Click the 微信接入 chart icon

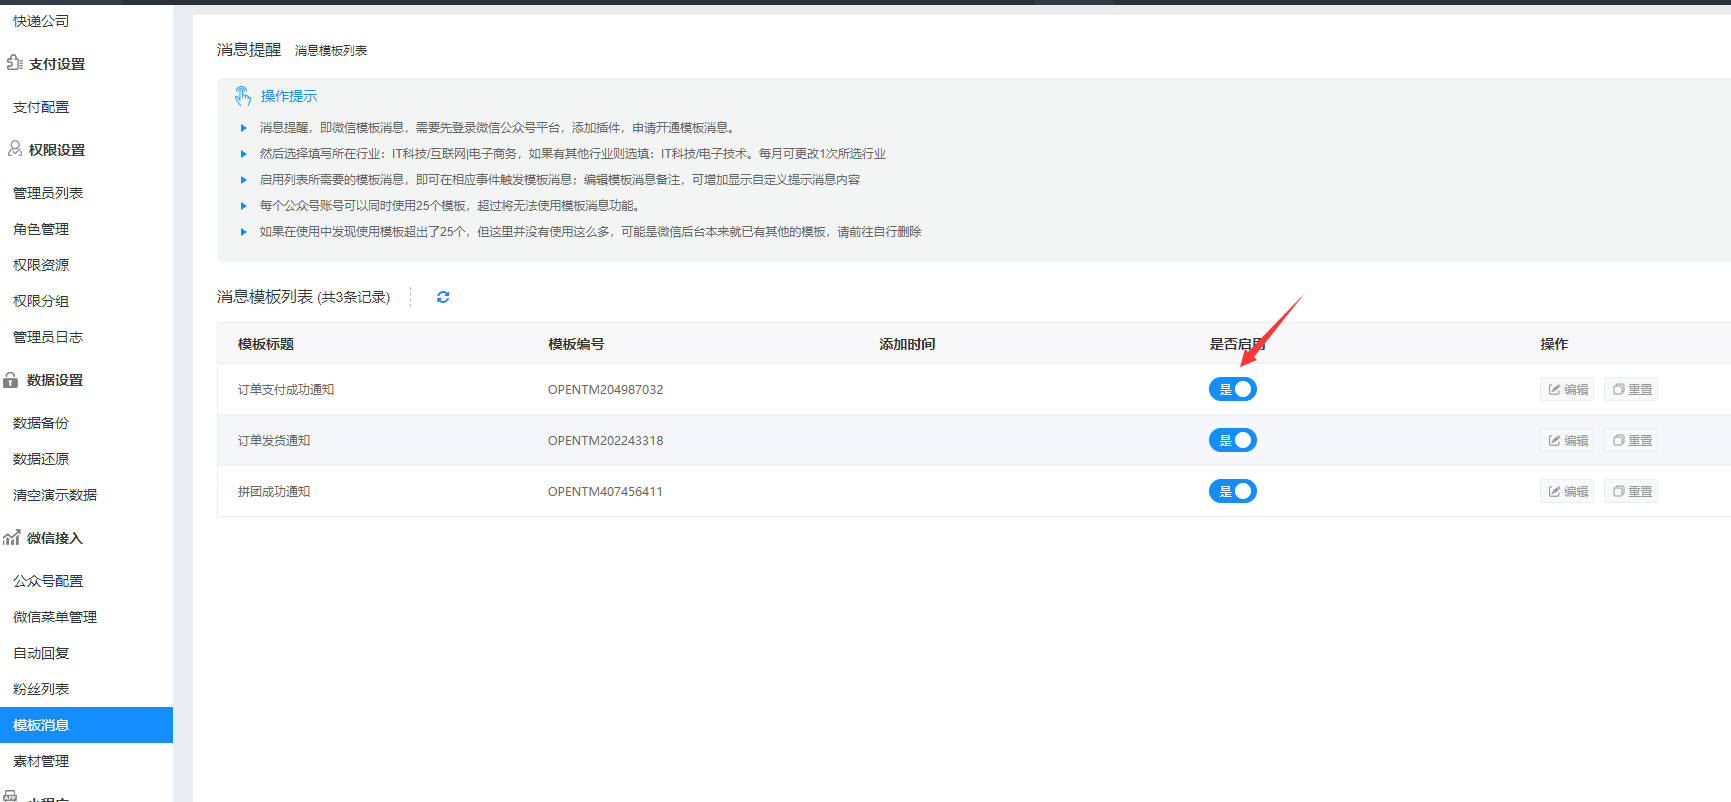tap(12, 538)
